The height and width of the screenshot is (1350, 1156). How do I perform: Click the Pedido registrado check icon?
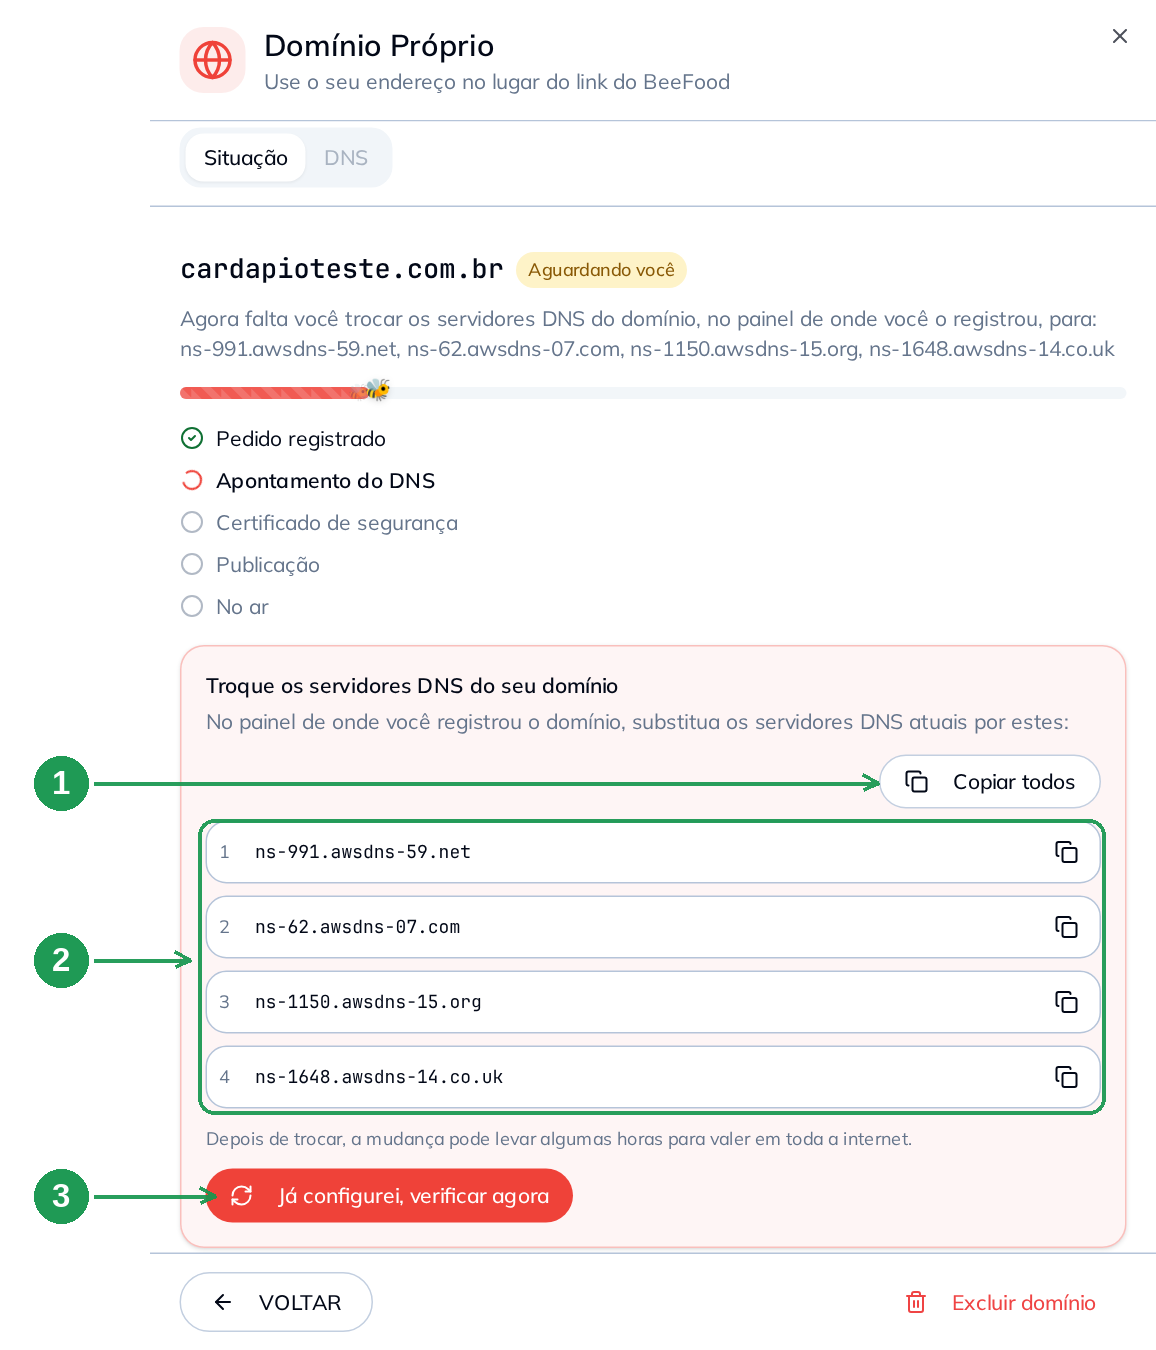pyautogui.click(x=192, y=438)
